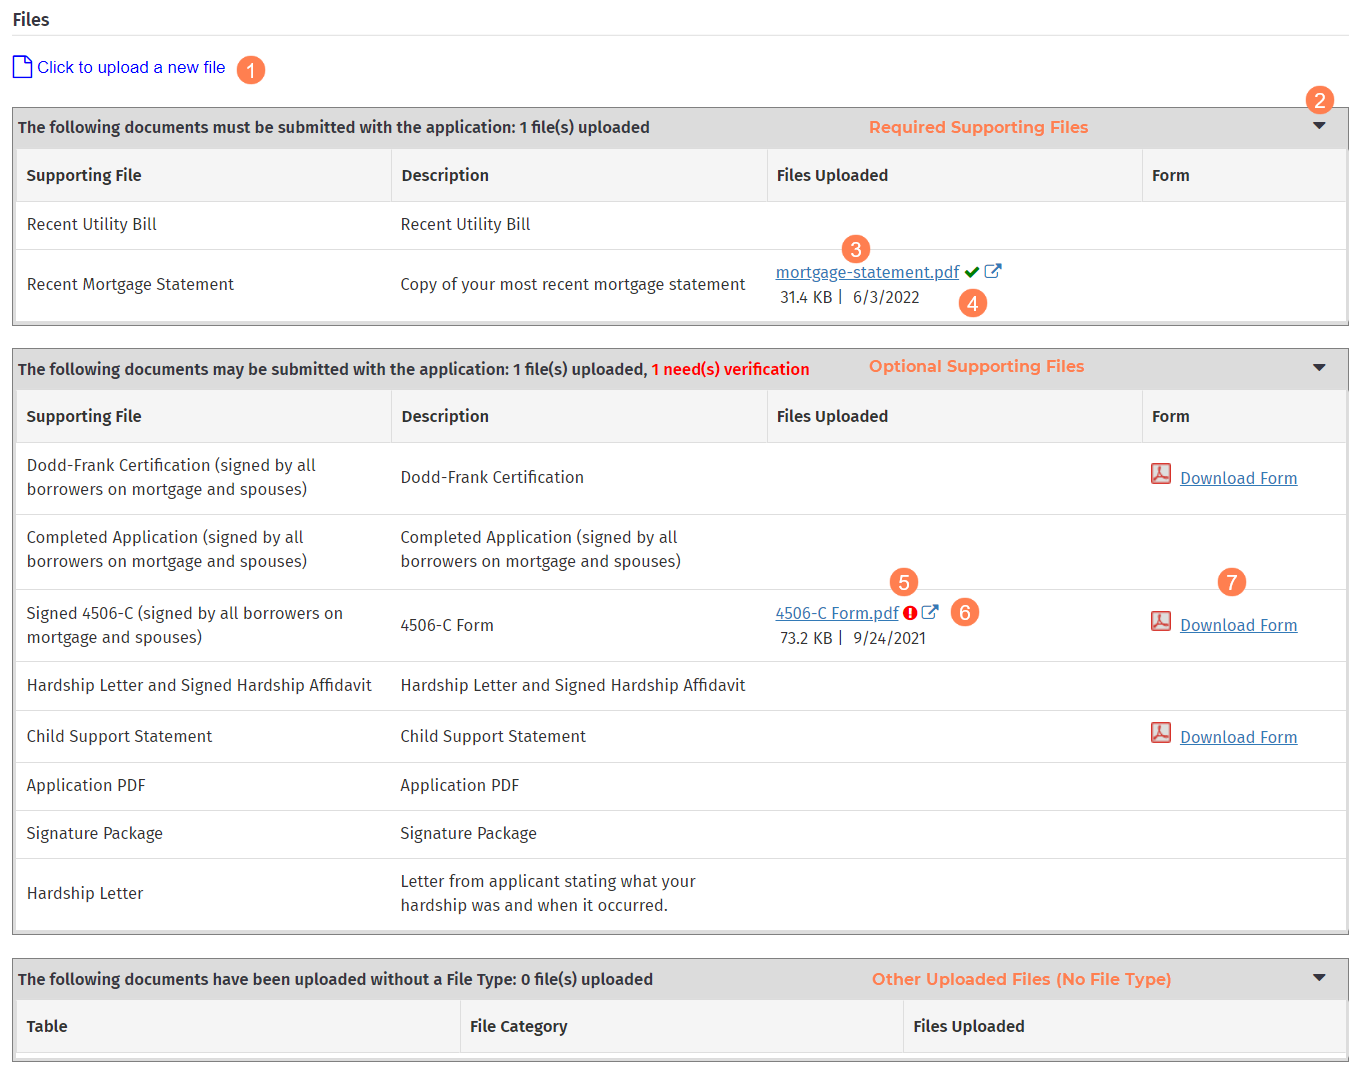Collapse the Required Supporting Files section arrow
Screen dimensions: 1352x1081
(x=1319, y=126)
